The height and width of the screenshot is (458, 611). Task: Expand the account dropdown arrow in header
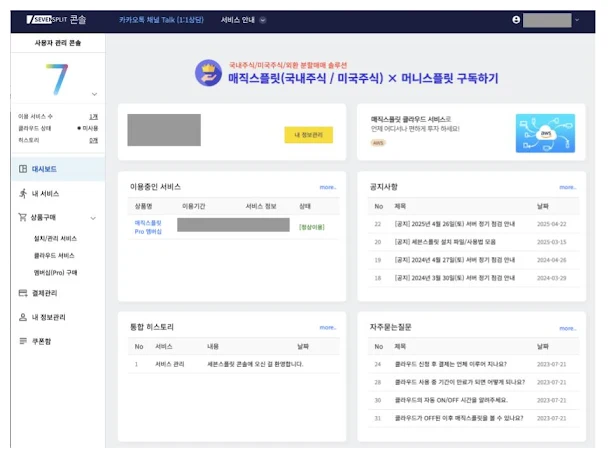point(577,20)
